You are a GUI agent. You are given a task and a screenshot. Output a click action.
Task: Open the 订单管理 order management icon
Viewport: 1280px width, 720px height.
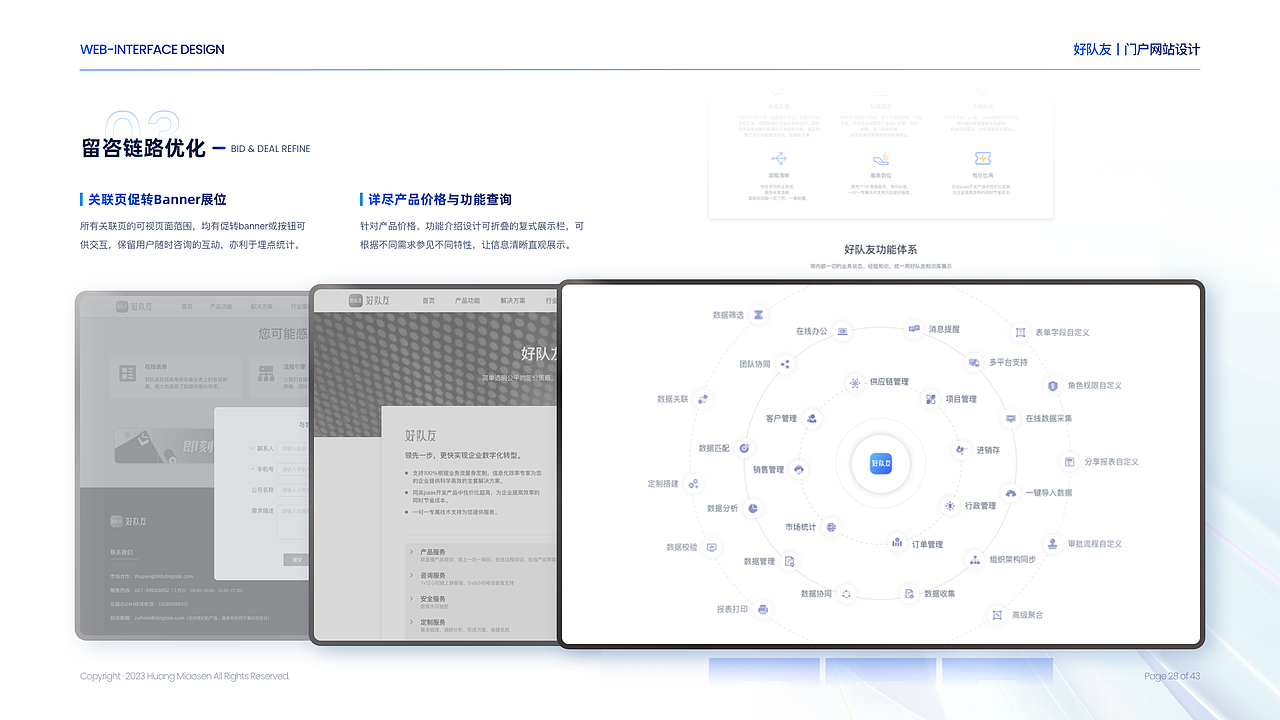[x=897, y=543]
